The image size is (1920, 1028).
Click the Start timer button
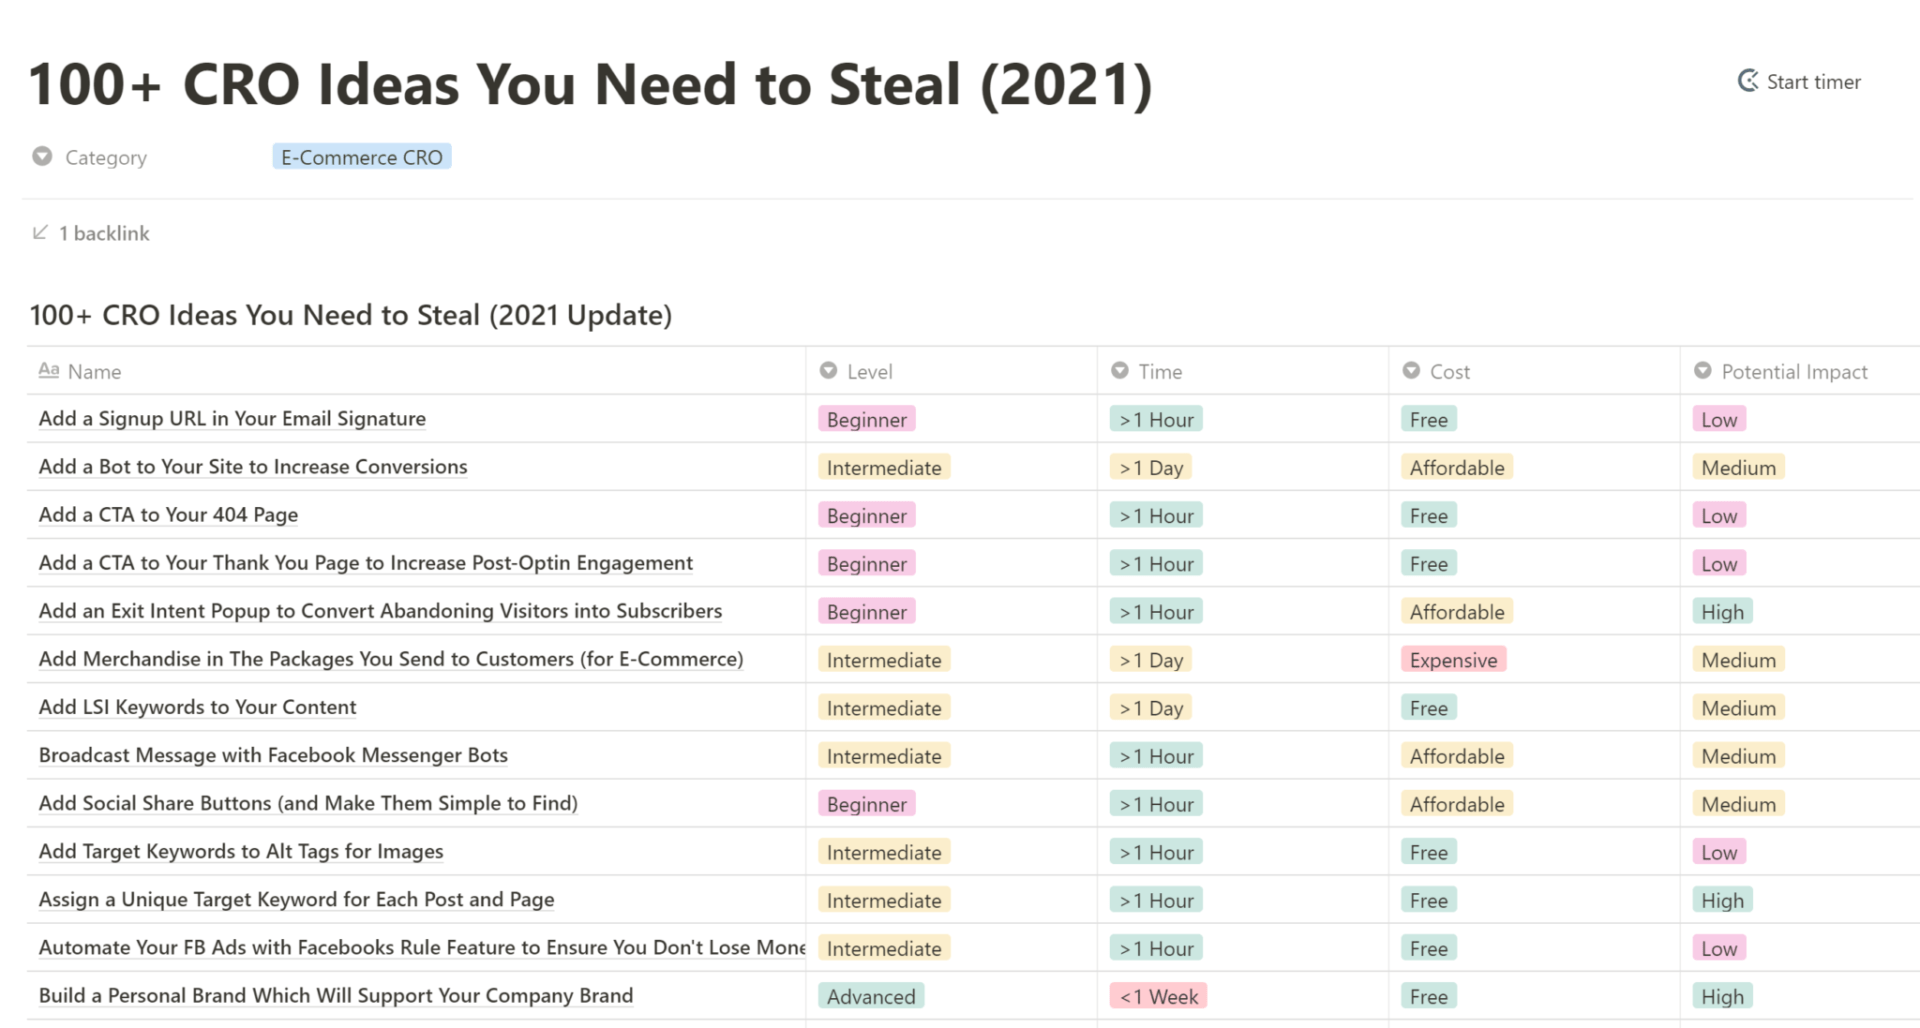(x=1799, y=81)
